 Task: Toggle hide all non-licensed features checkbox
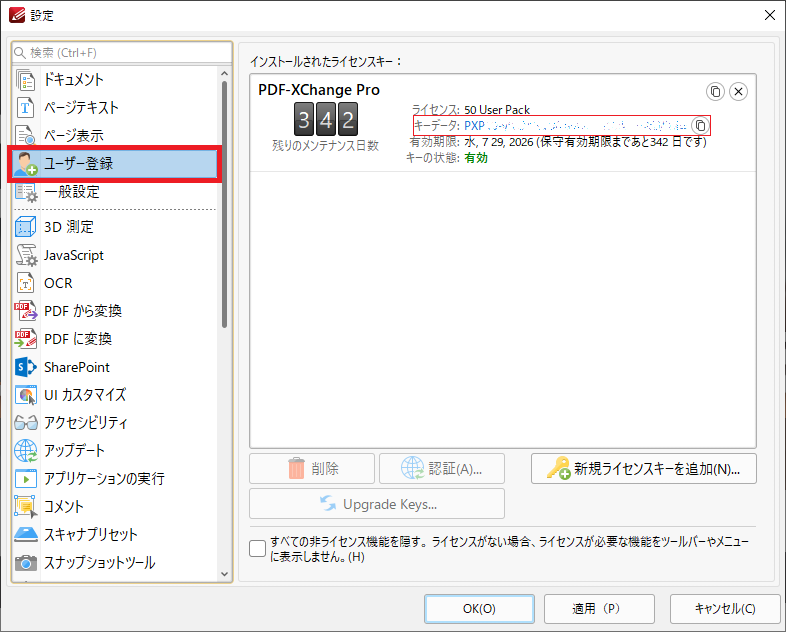pyautogui.click(x=258, y=549)
